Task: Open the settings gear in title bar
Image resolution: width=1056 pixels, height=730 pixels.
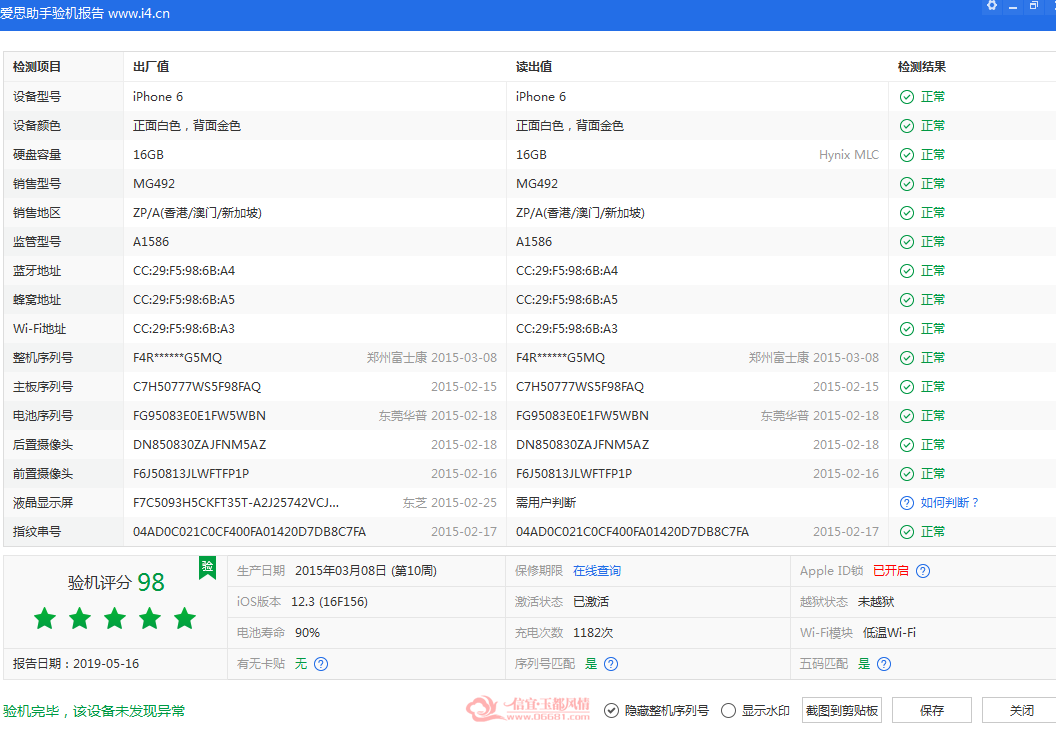Action: [x=991, y=6]
